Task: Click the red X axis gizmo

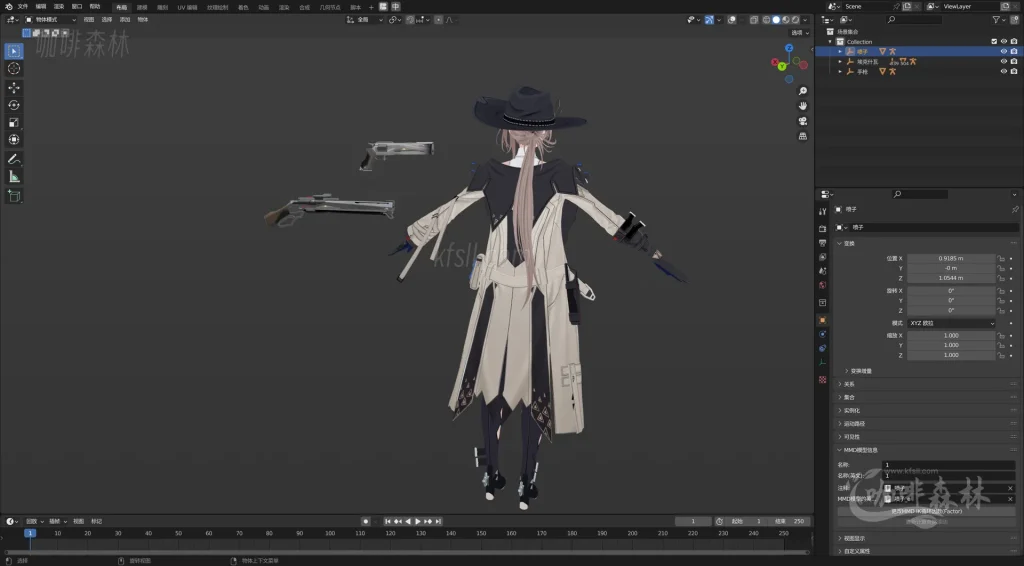Action: pos(775,63)
